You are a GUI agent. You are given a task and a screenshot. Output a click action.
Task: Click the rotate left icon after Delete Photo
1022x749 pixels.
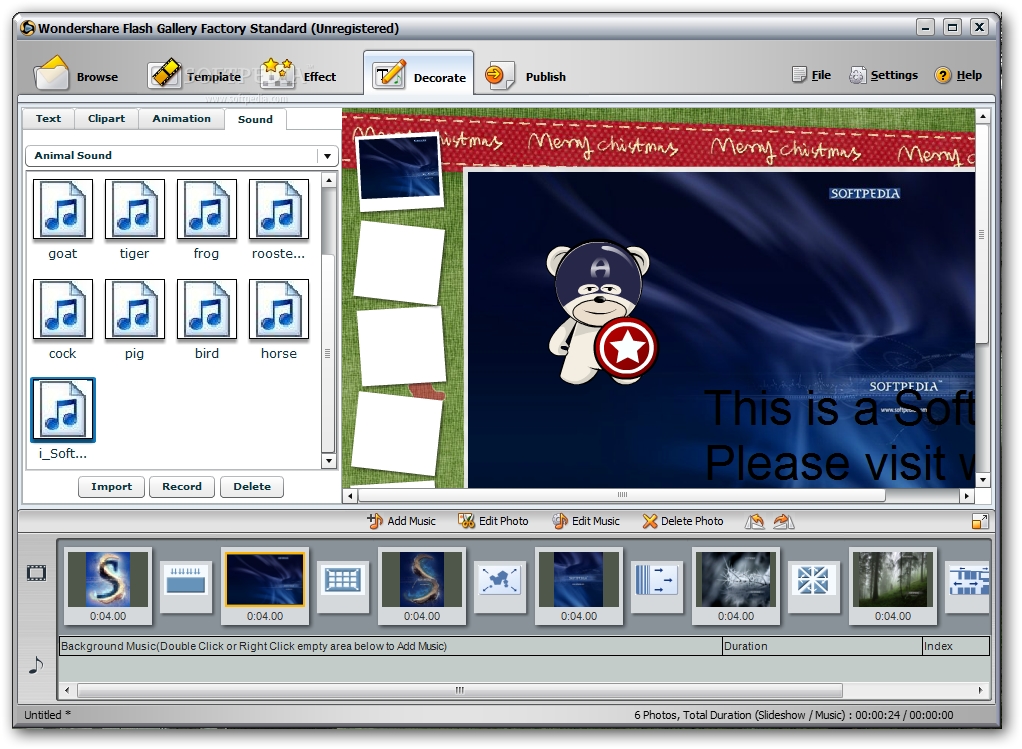coord(755,521)
